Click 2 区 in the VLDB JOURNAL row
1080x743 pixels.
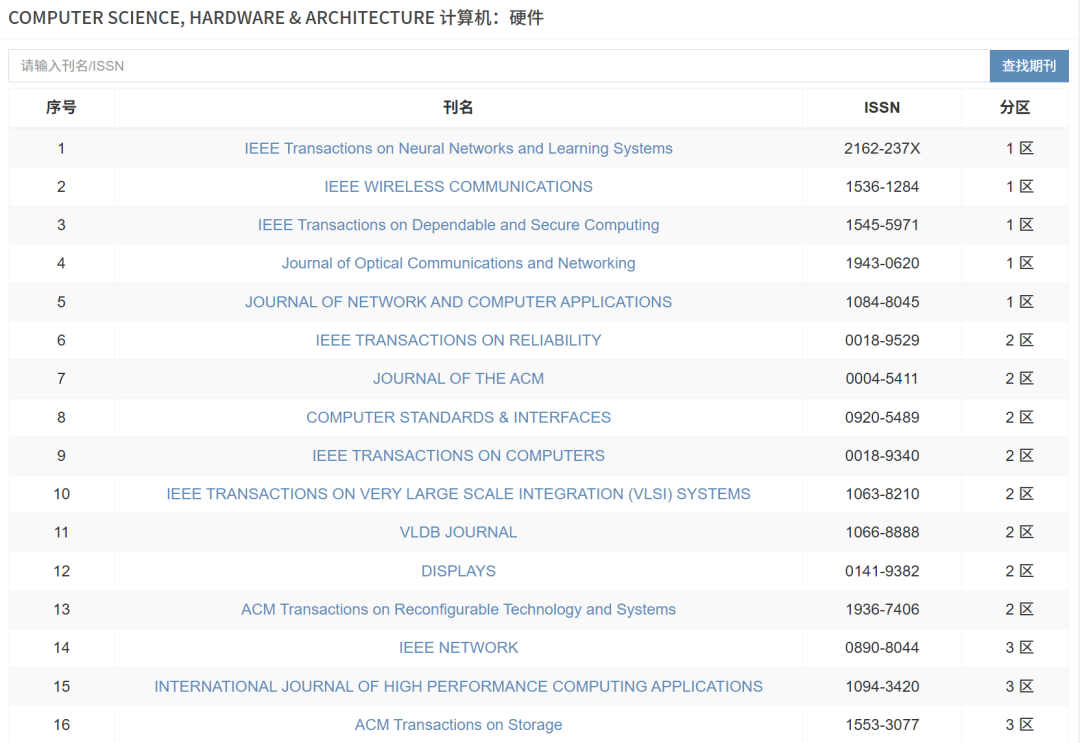pos(1019,532)
